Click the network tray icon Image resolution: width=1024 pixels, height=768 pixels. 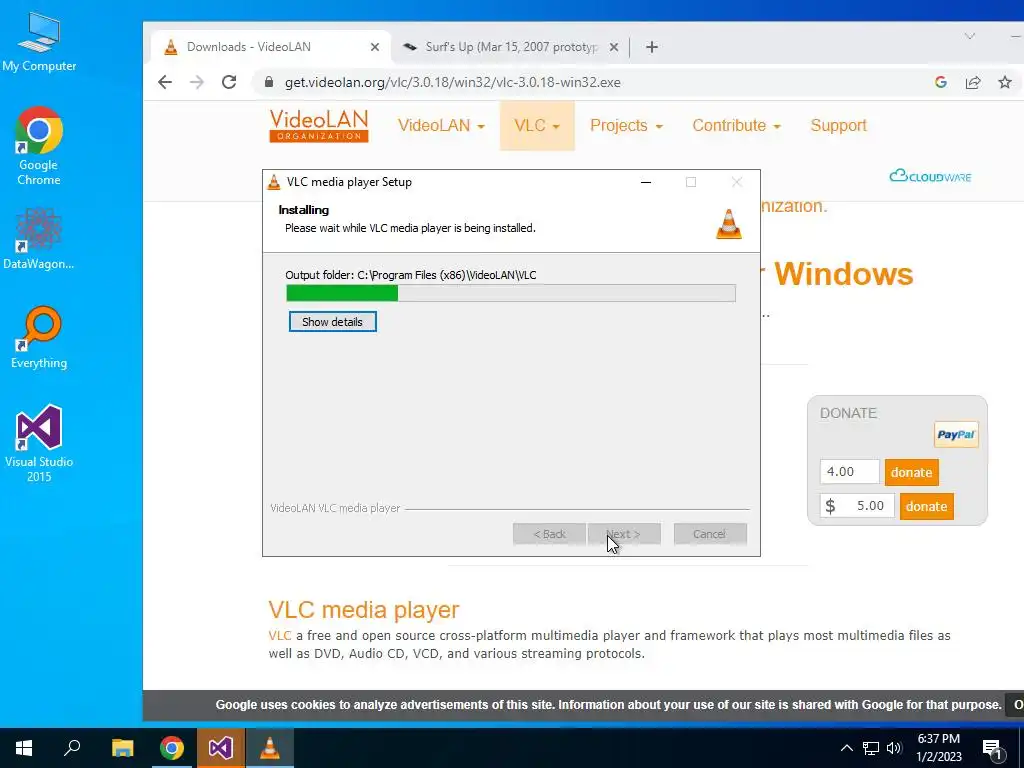(x=871, y=748)
